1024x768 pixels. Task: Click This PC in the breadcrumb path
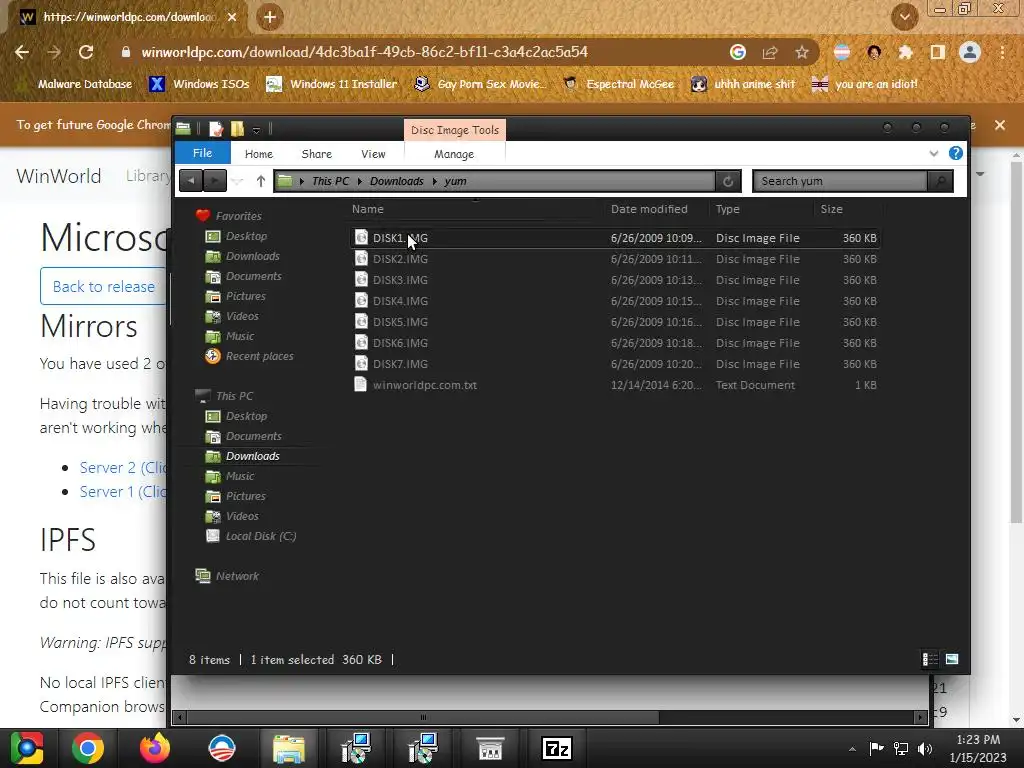pyautogui.click(x=330, y=181)
